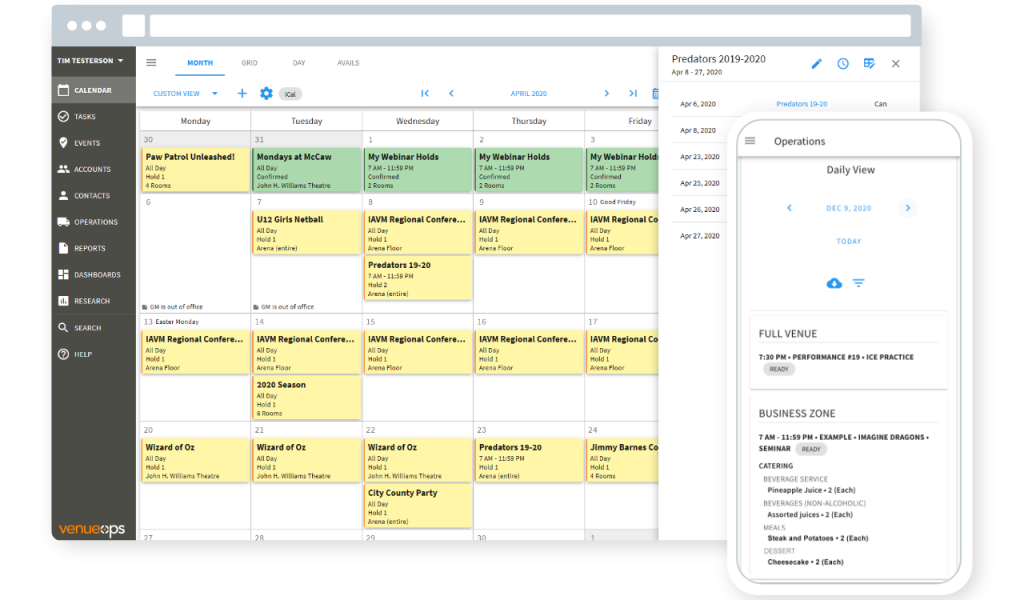Click the plus icon to add event
The width and height of the screenshot is (1024, 600).
point(242,93)
